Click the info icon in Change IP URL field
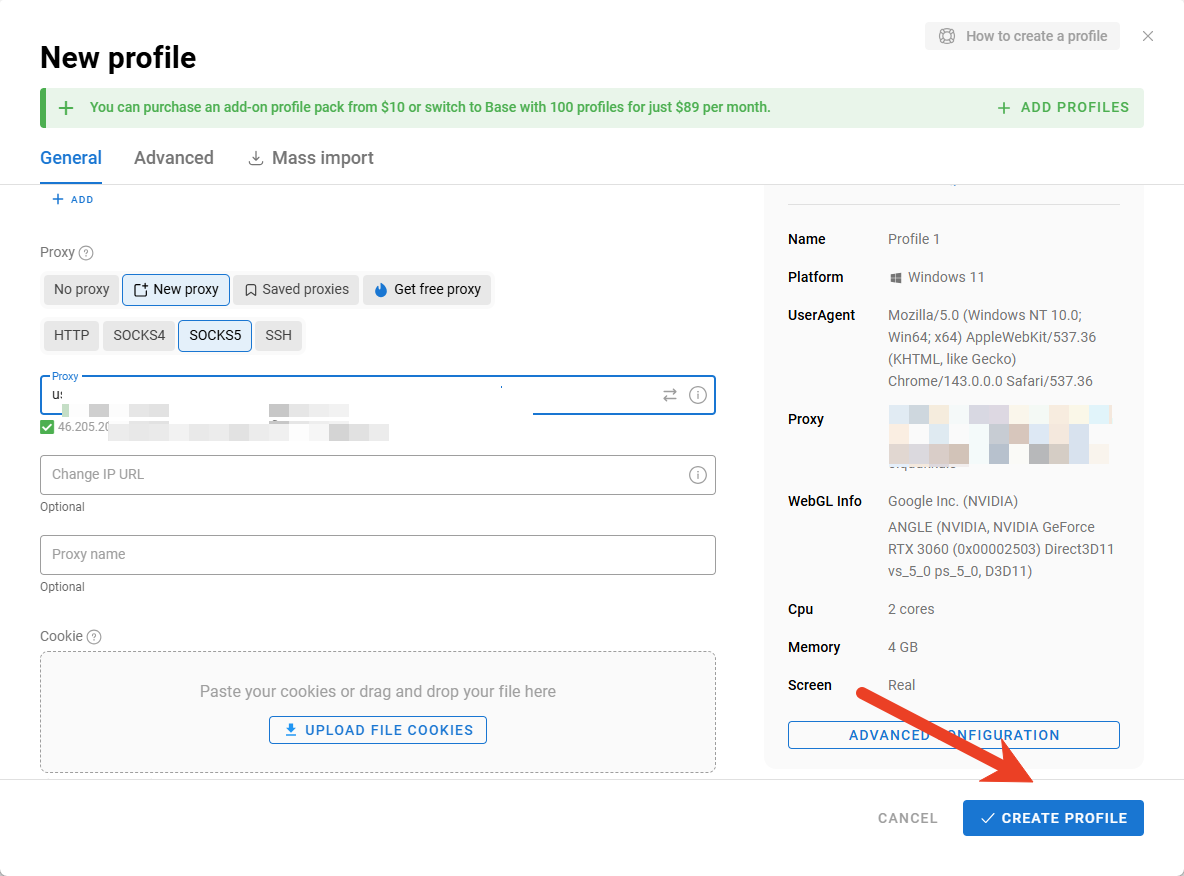Image resolution: width=1184 pixels, height=876 pixels. point(698,475)
